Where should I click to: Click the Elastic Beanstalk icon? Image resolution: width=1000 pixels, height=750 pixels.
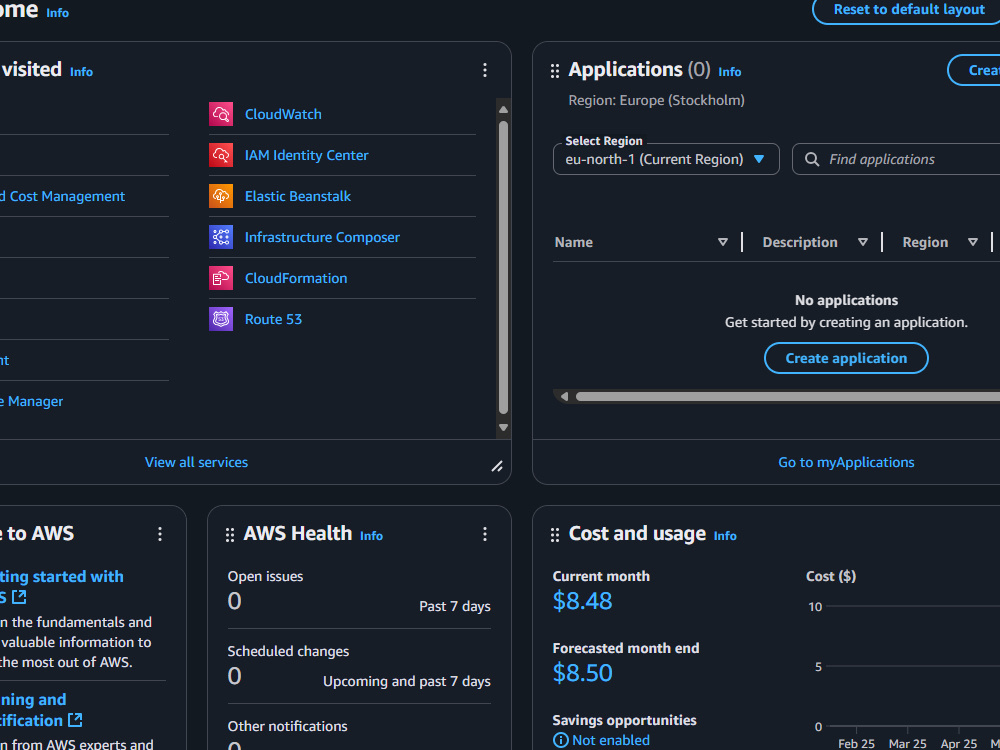pos(221,196)
